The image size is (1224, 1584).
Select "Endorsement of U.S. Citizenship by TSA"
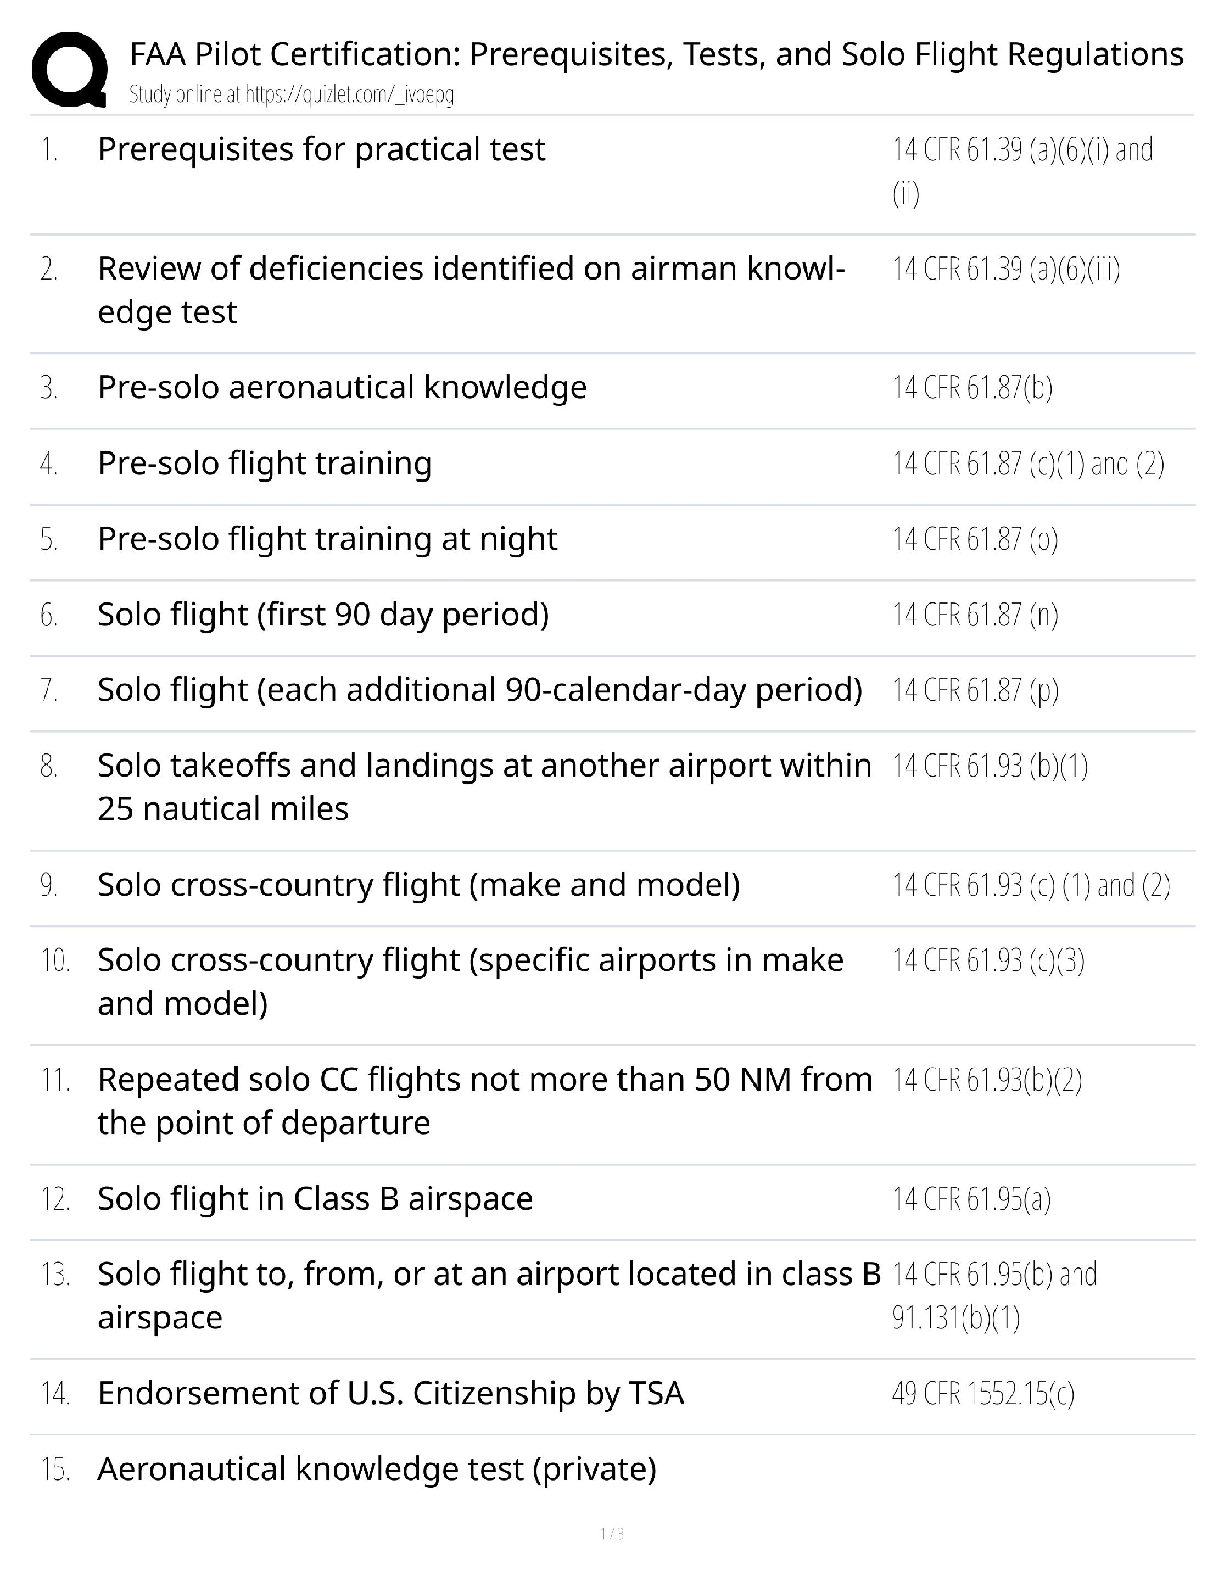[x=390, y=1394]
